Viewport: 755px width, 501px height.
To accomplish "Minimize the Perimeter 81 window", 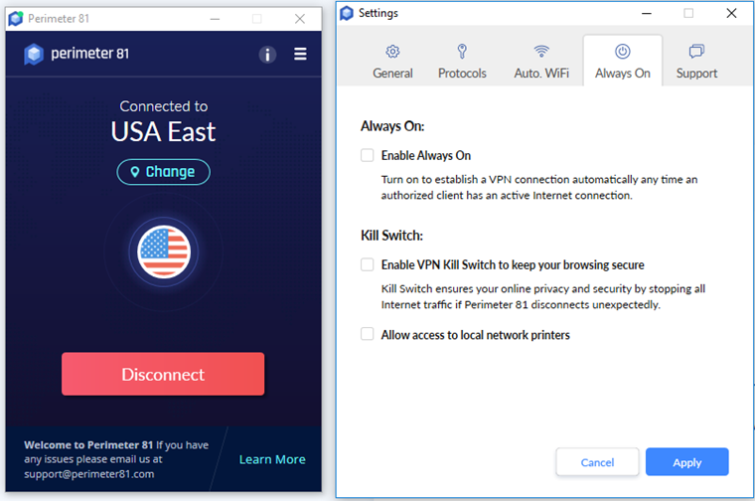I will (x=215, y=19).
